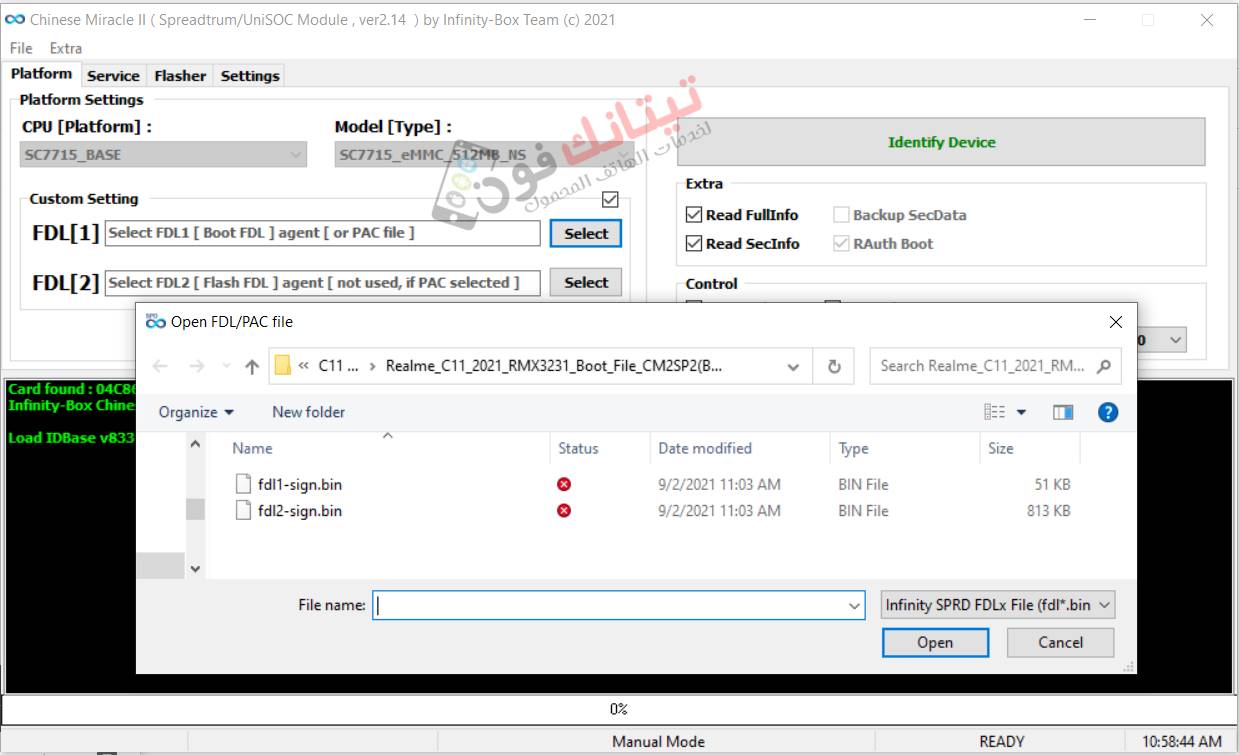Cancel the file dialog
The height and width of the screenshot is (755, 1239).
point(1060,642)
